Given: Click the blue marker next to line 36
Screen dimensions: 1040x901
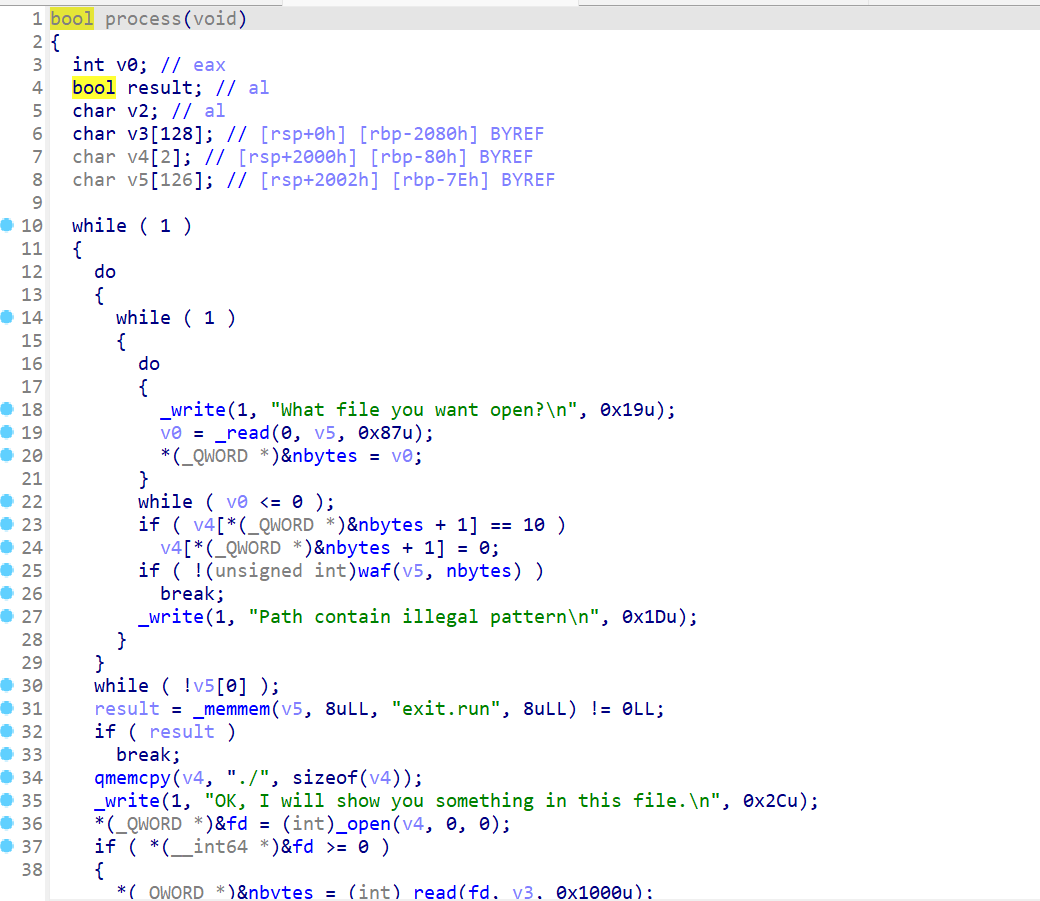Looking at the screenshot, I should (8, 823).
